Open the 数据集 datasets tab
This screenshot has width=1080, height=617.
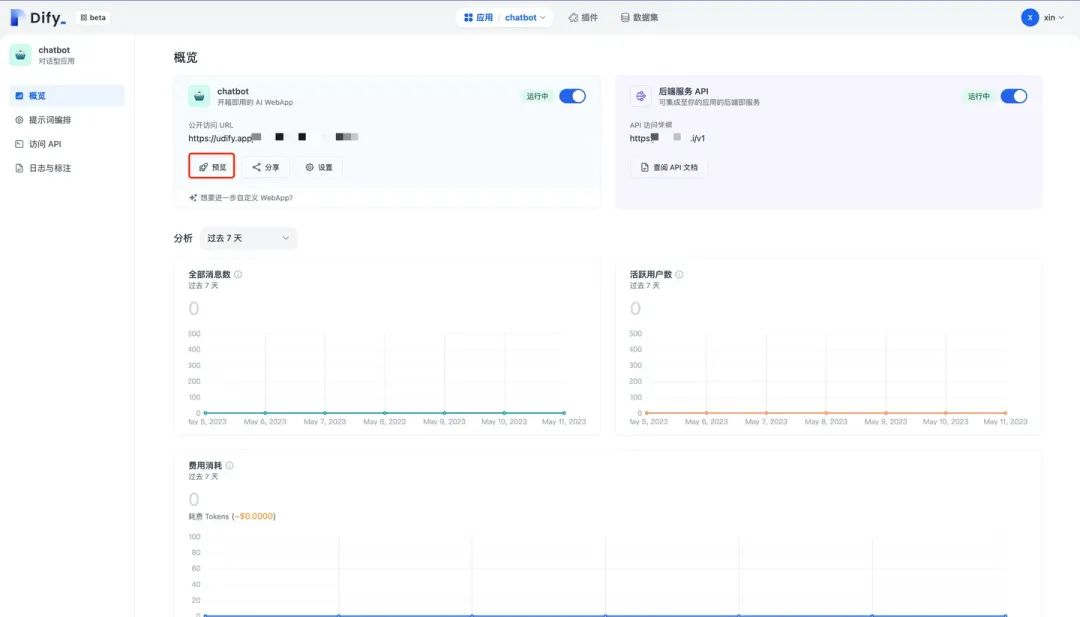pos(639,17)
